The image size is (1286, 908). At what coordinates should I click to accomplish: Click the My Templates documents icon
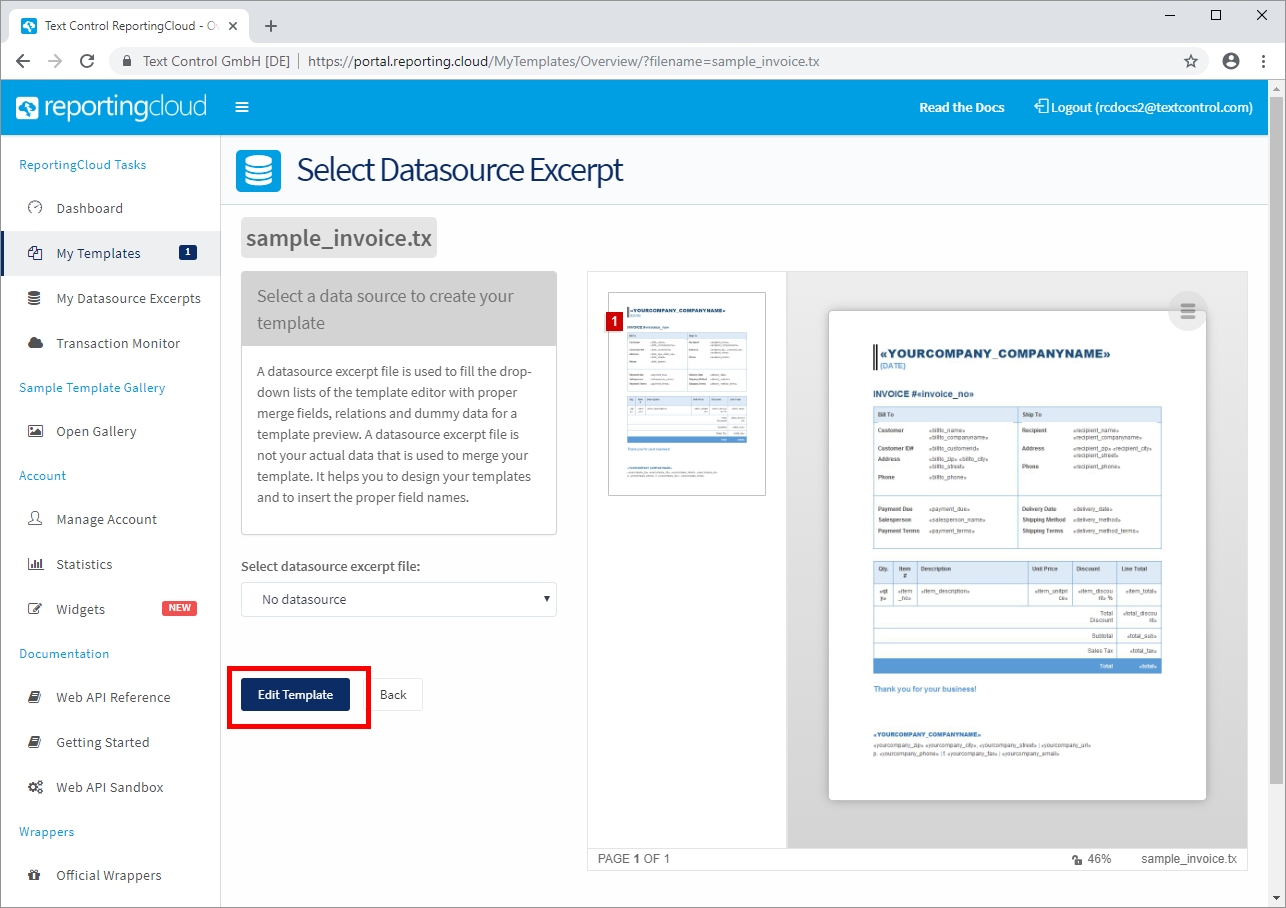coord(35,253)
